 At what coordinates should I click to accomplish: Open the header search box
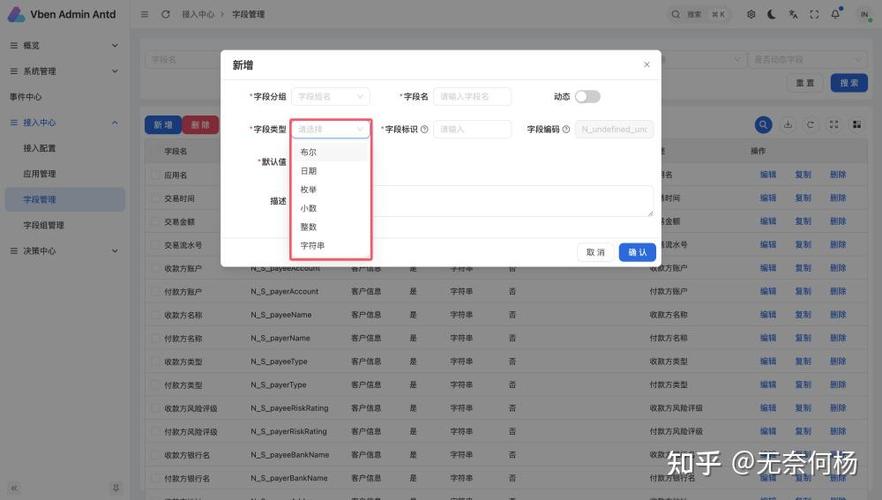(x=699, y=14)
